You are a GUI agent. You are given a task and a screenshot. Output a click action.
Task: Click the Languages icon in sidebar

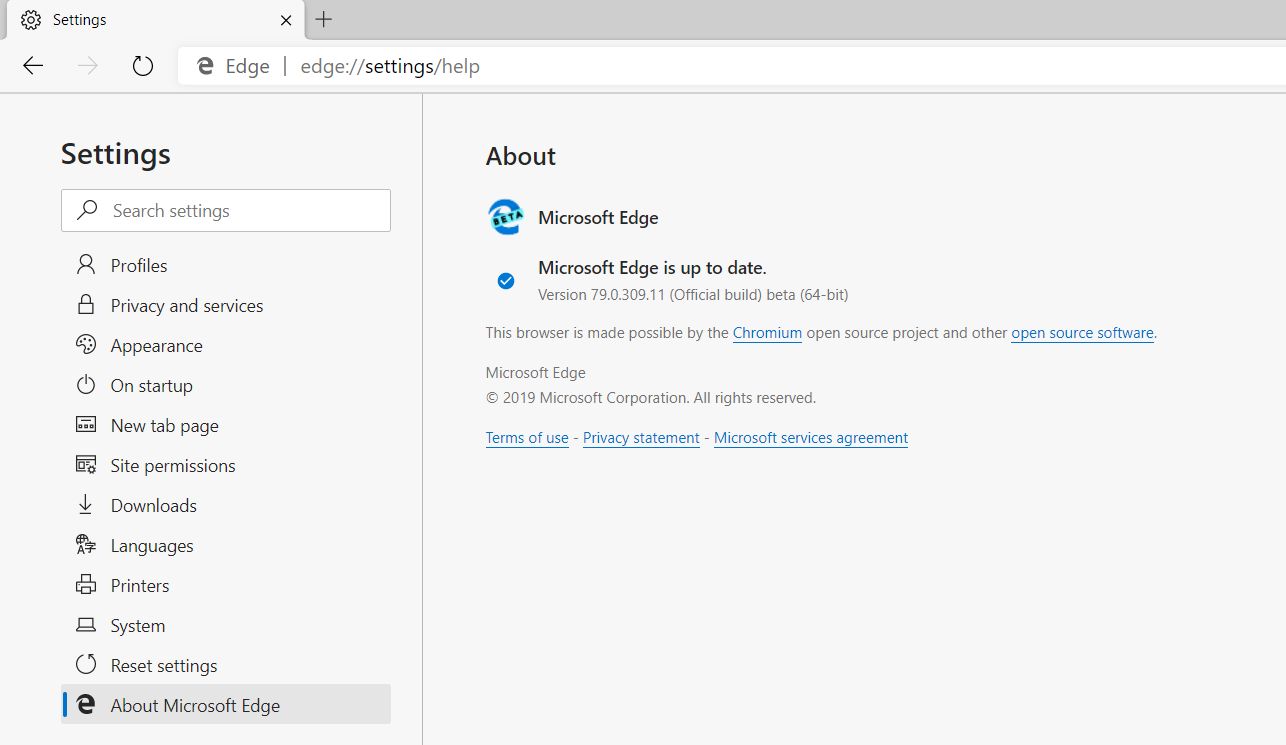click(85, 545)
